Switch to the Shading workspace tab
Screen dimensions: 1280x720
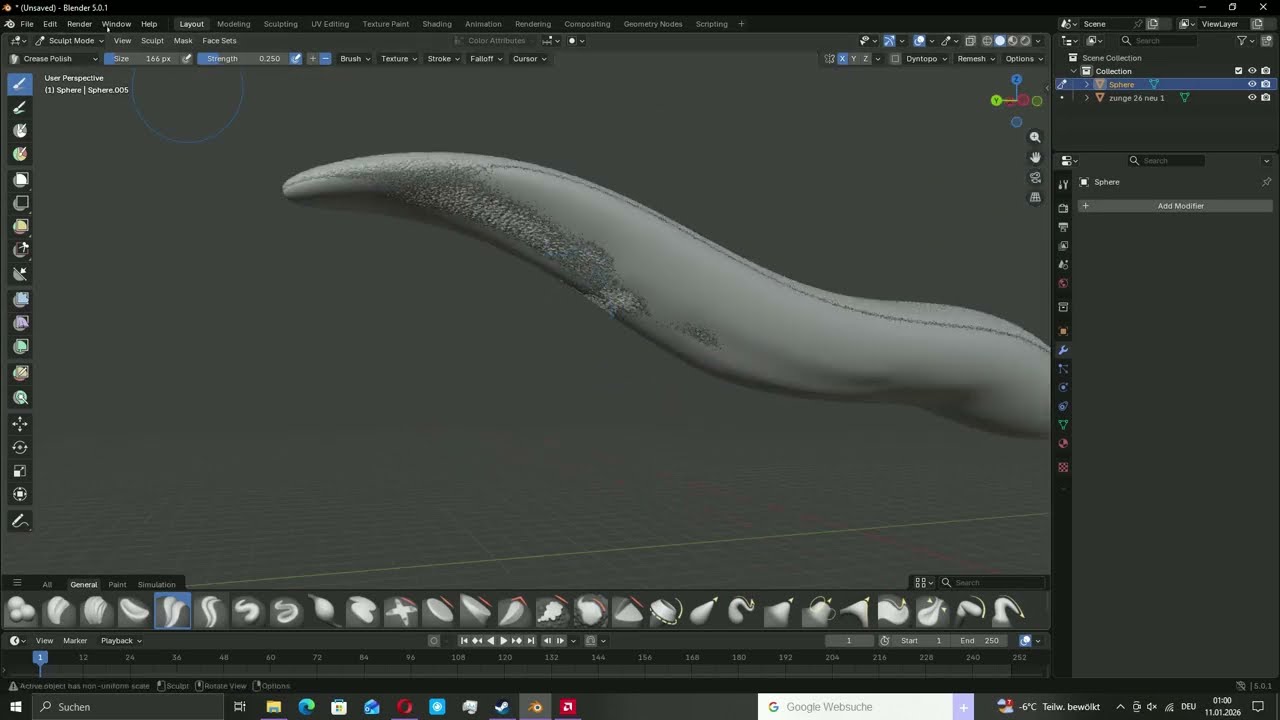pyautogui.click(x=437, y=24)
